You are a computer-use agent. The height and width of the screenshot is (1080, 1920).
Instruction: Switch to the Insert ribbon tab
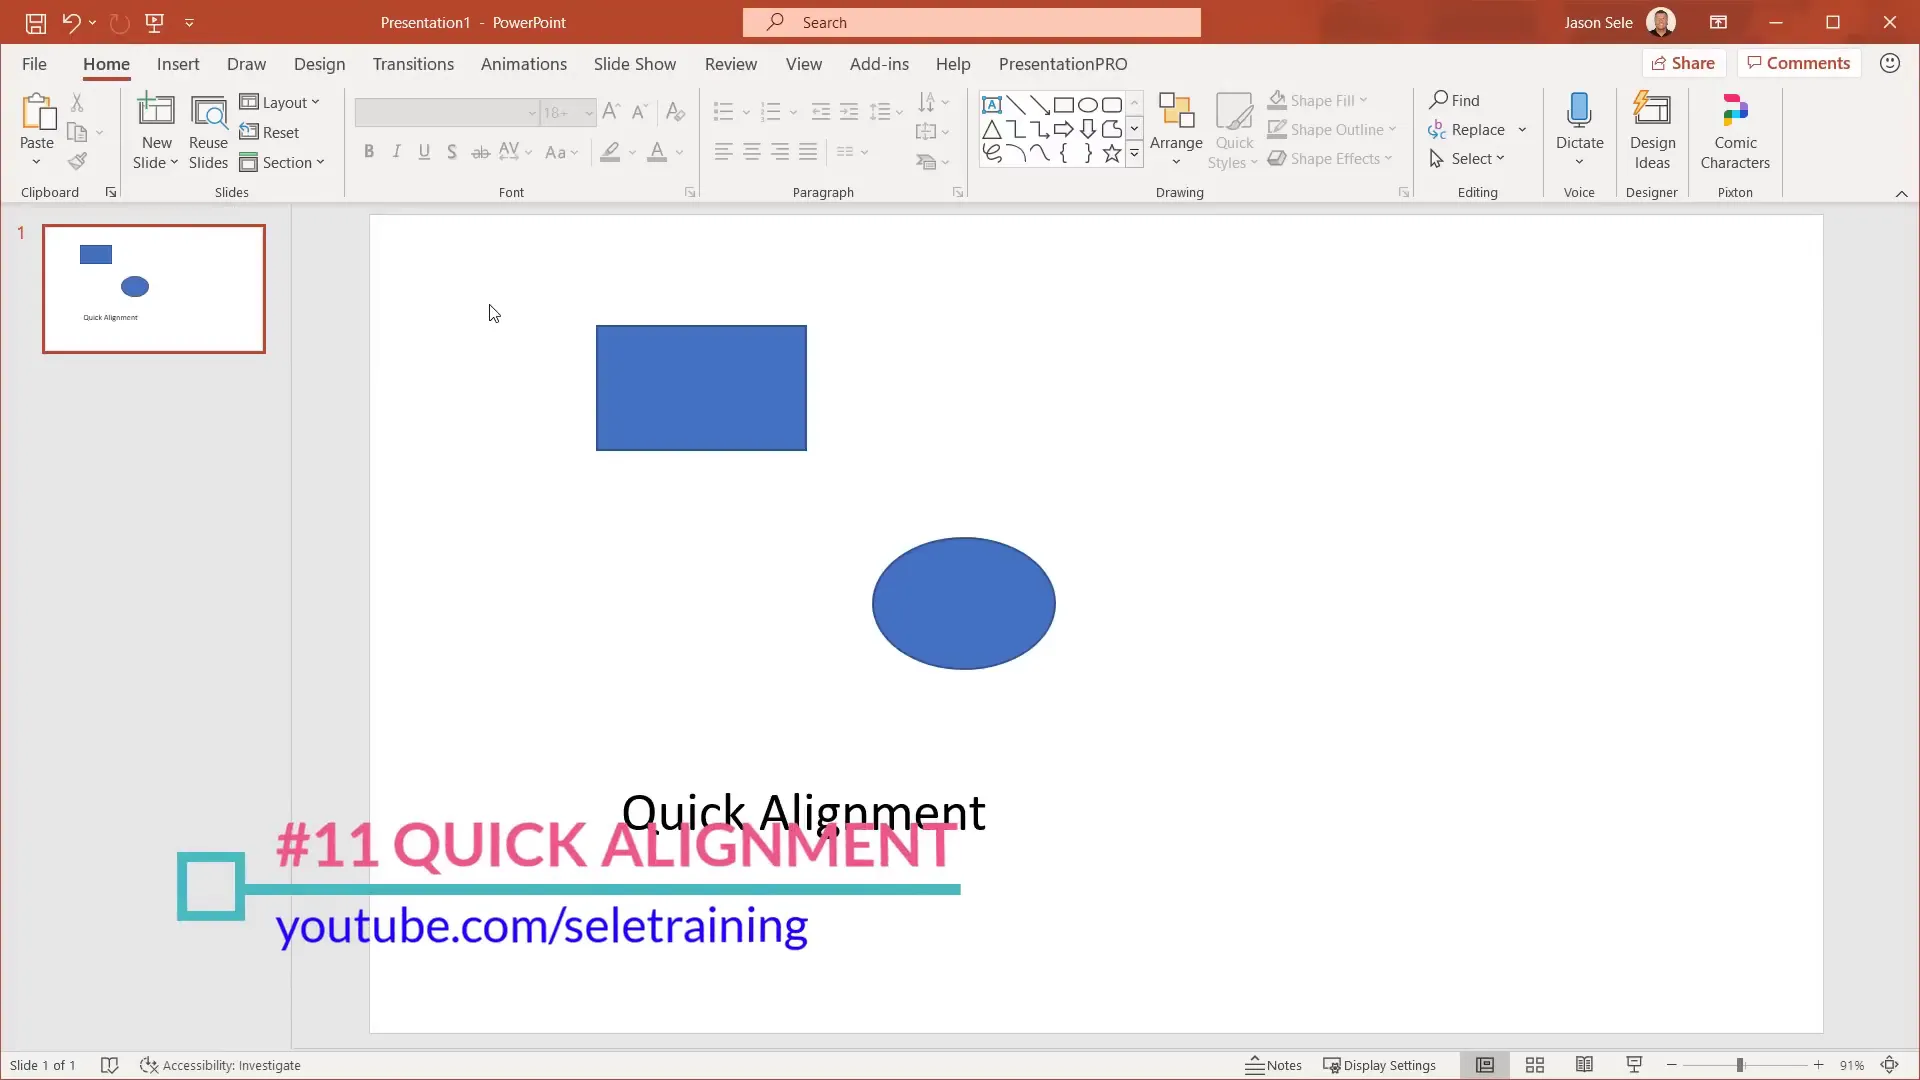177,63
